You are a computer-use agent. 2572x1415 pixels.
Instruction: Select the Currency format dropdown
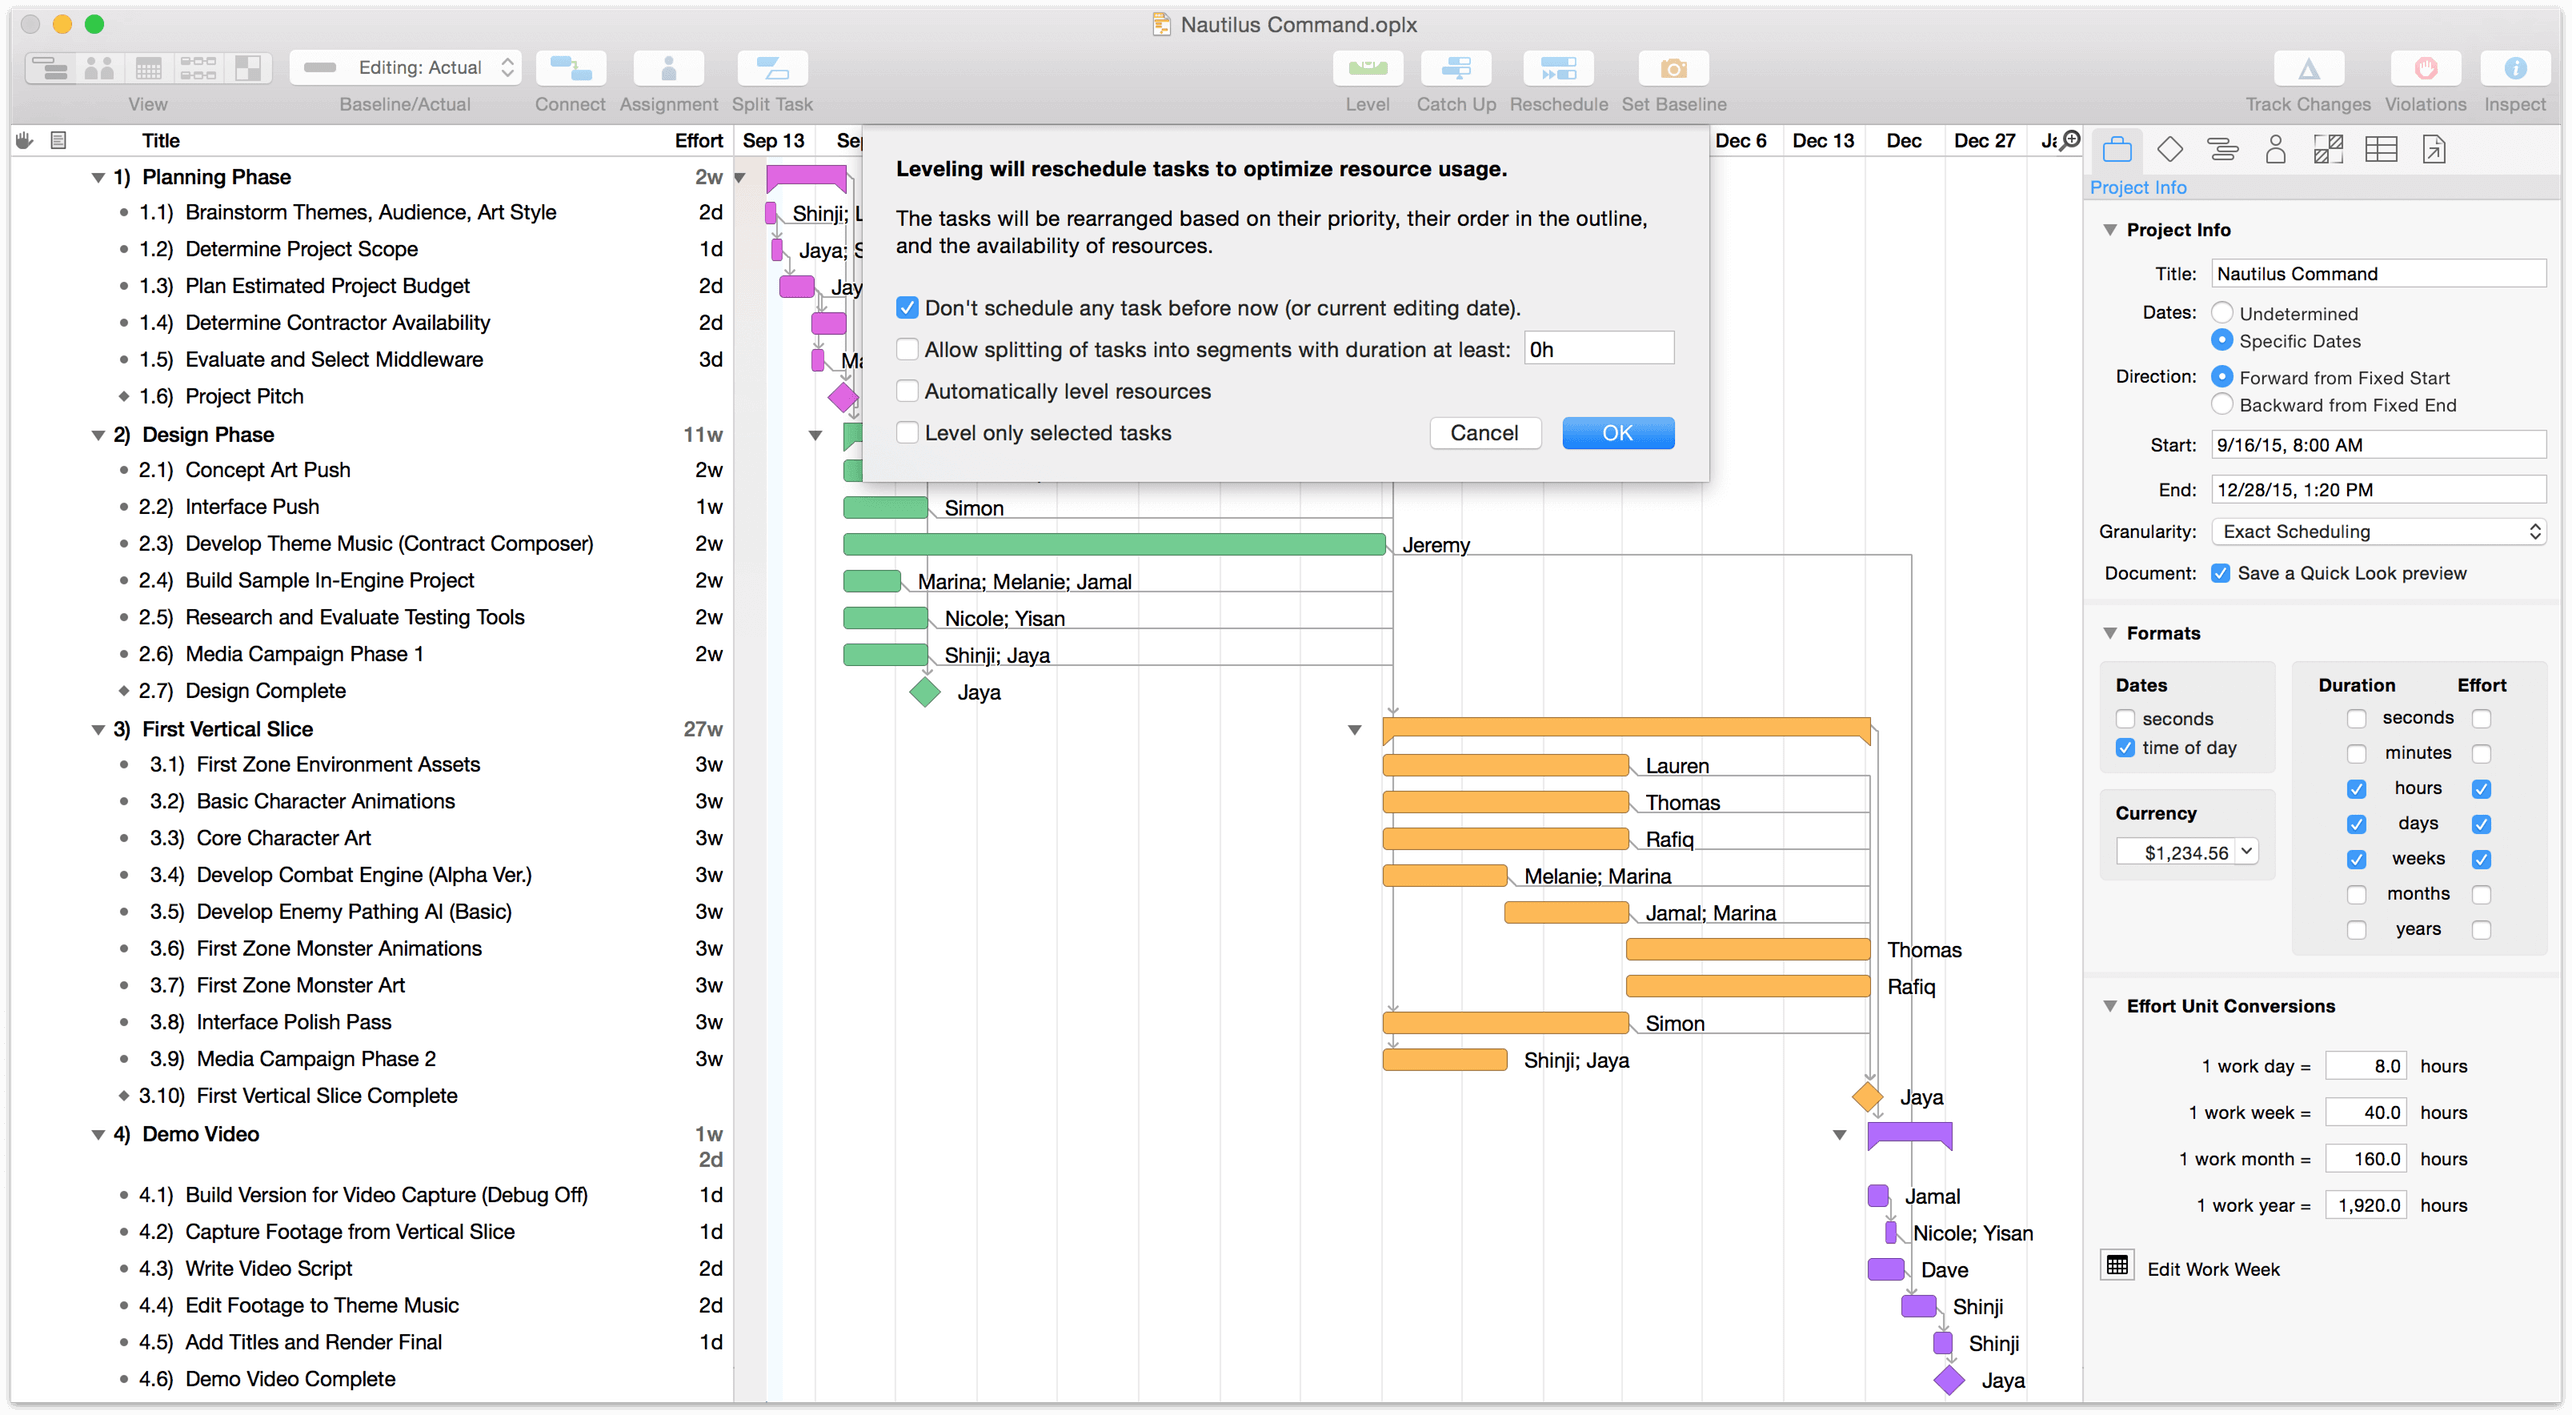[2183, 852]
